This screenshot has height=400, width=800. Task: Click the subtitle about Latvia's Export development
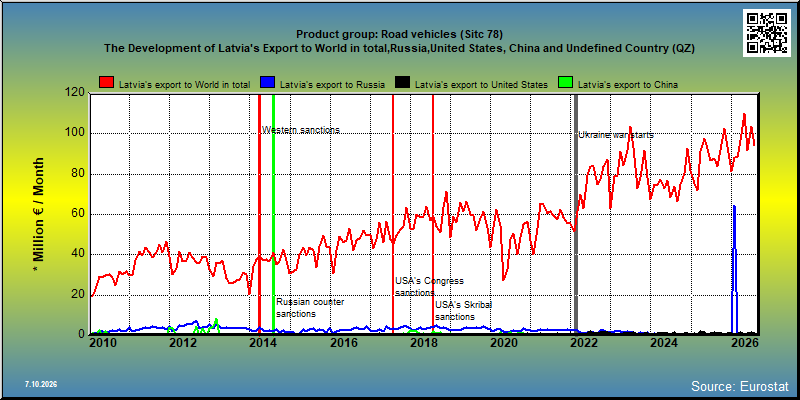tap(399, 48)
